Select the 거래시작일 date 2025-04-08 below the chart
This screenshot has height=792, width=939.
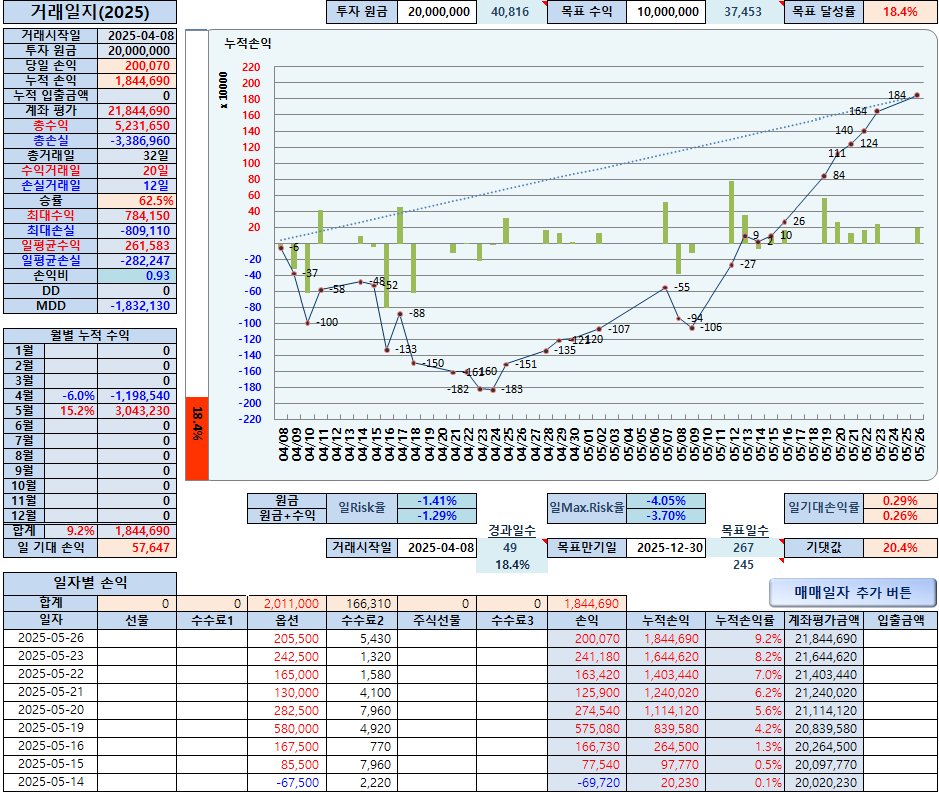click(x=437, y=547)
